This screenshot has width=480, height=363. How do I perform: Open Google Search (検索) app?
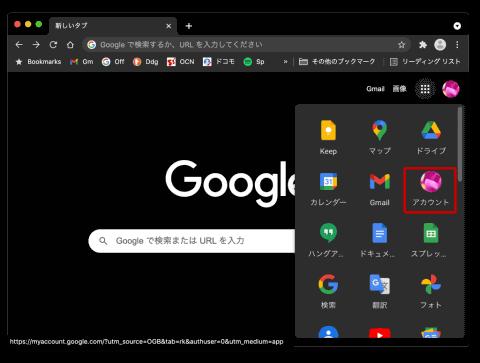328,291
